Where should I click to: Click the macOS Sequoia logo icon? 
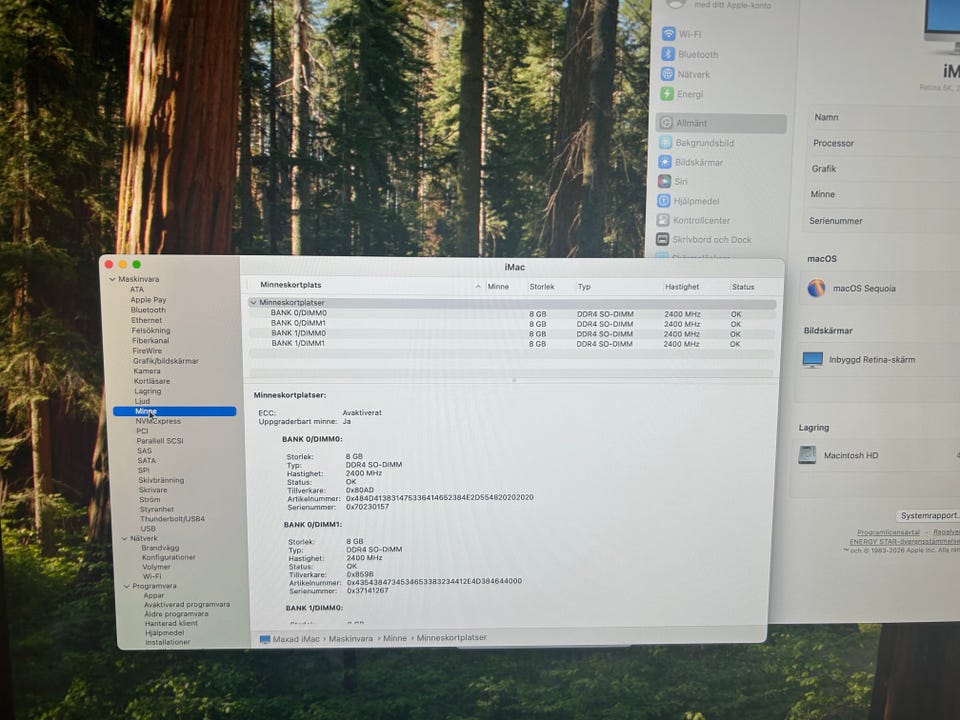click(816, 288)
